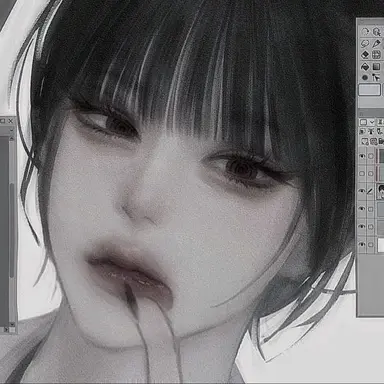This screenshot has height=384, width=384.
Task: Hide the portrait thumbnail layer's eye
Action: tap(362, 191)
